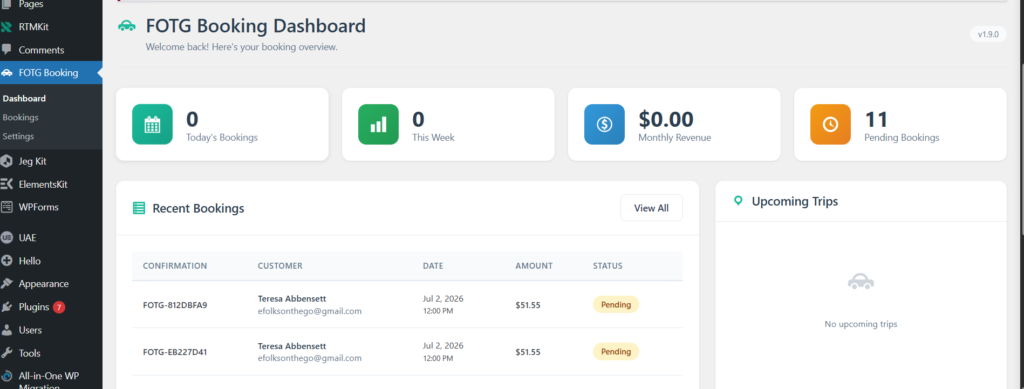
Task: Click the CUSTOMER column header
Action: pyautogui.click(x=280, y=266)
